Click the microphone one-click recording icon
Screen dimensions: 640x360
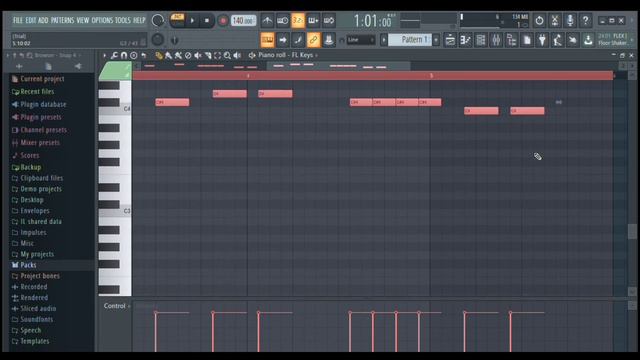[570, 20]
